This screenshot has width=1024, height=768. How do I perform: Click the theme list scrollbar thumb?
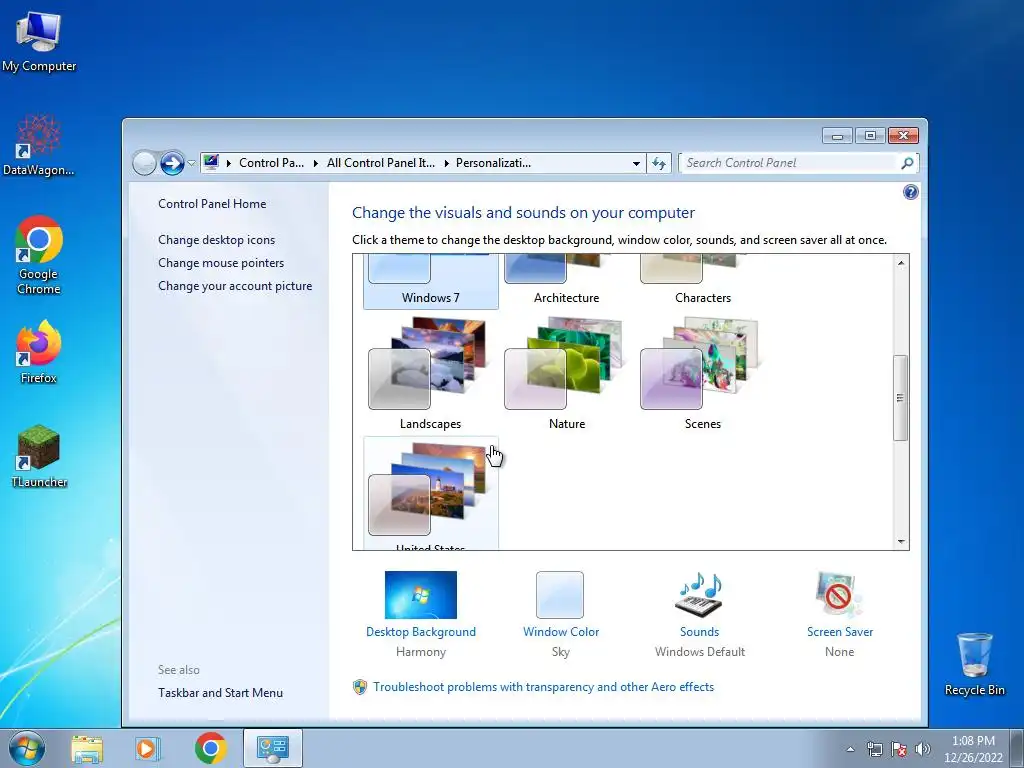pos(901,398)
